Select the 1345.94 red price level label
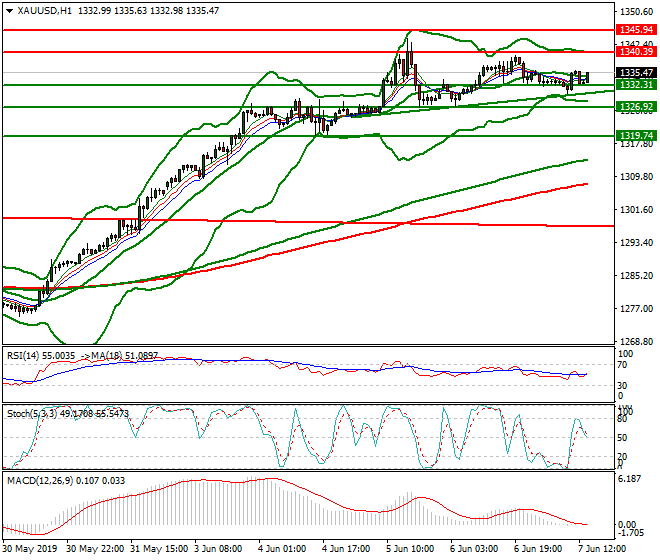Image resolution: width=660 pixels, height=560 pixels. tap(636, 30)
